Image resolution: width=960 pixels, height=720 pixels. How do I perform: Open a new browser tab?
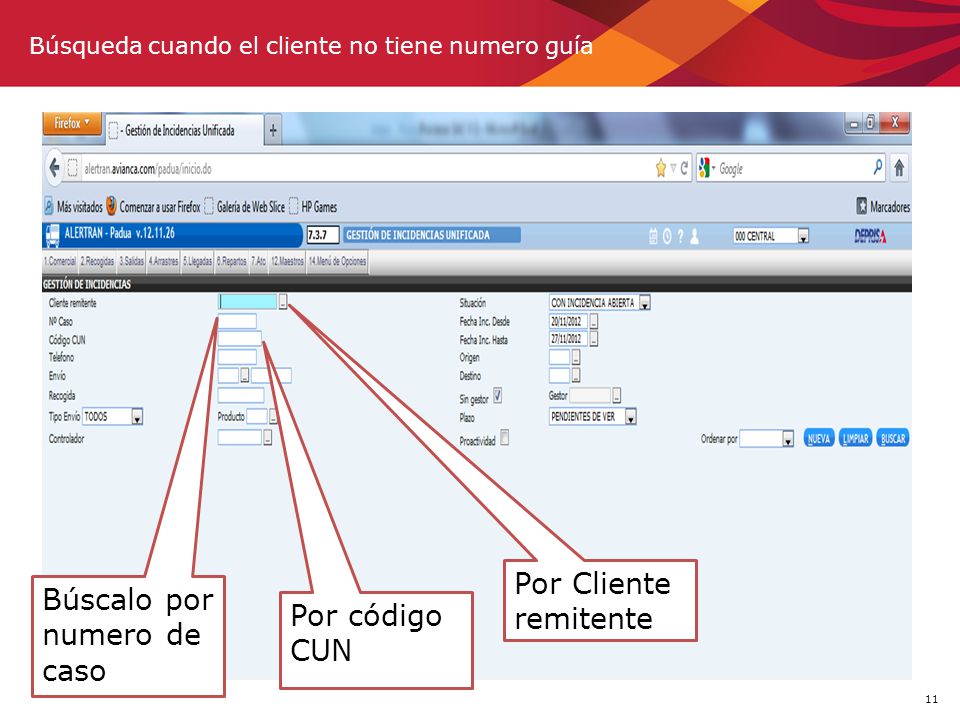(x=273, y=130)
